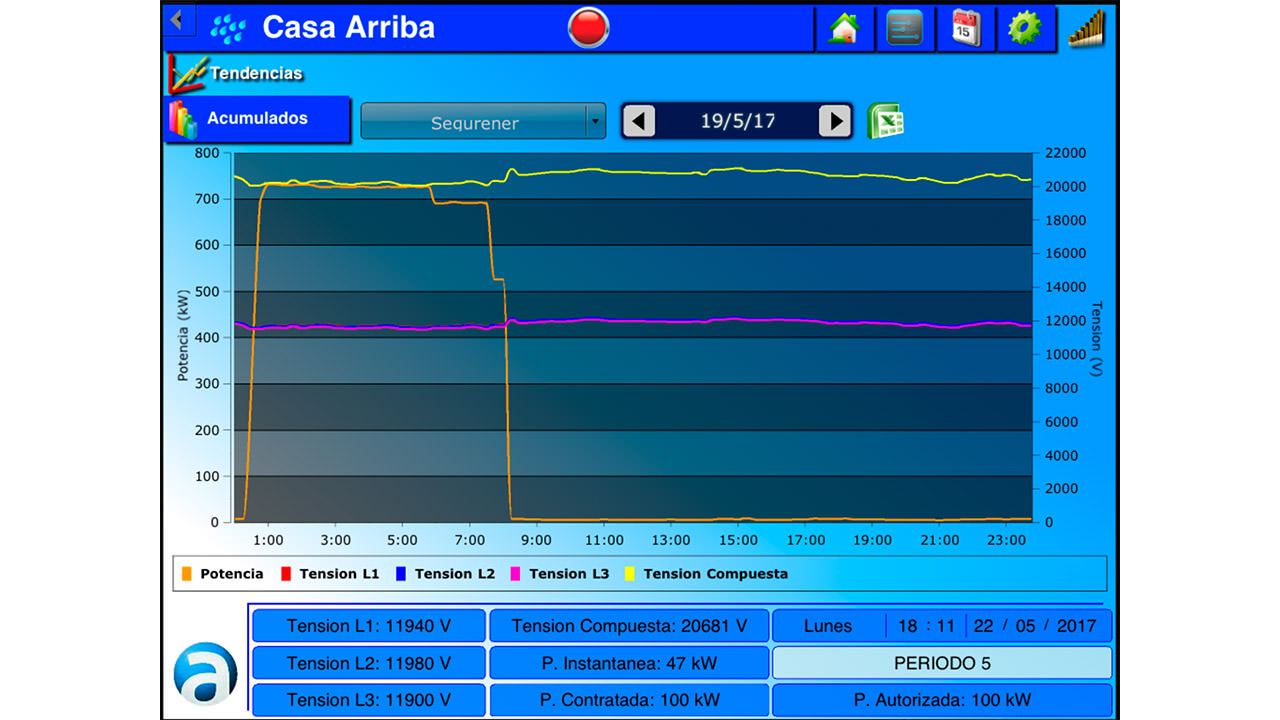Advance to next day with right arrow
The width and height of the screenshot is (1280, 720).
(x=834, y=122)
